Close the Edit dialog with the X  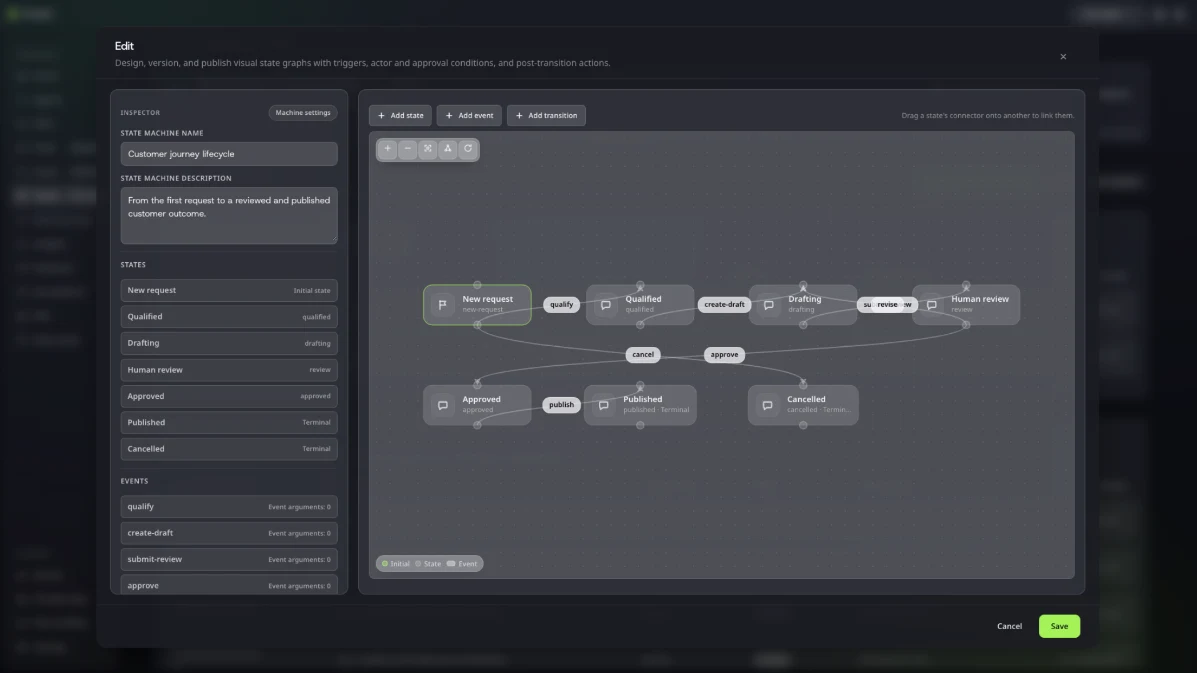pos(1063,56)
